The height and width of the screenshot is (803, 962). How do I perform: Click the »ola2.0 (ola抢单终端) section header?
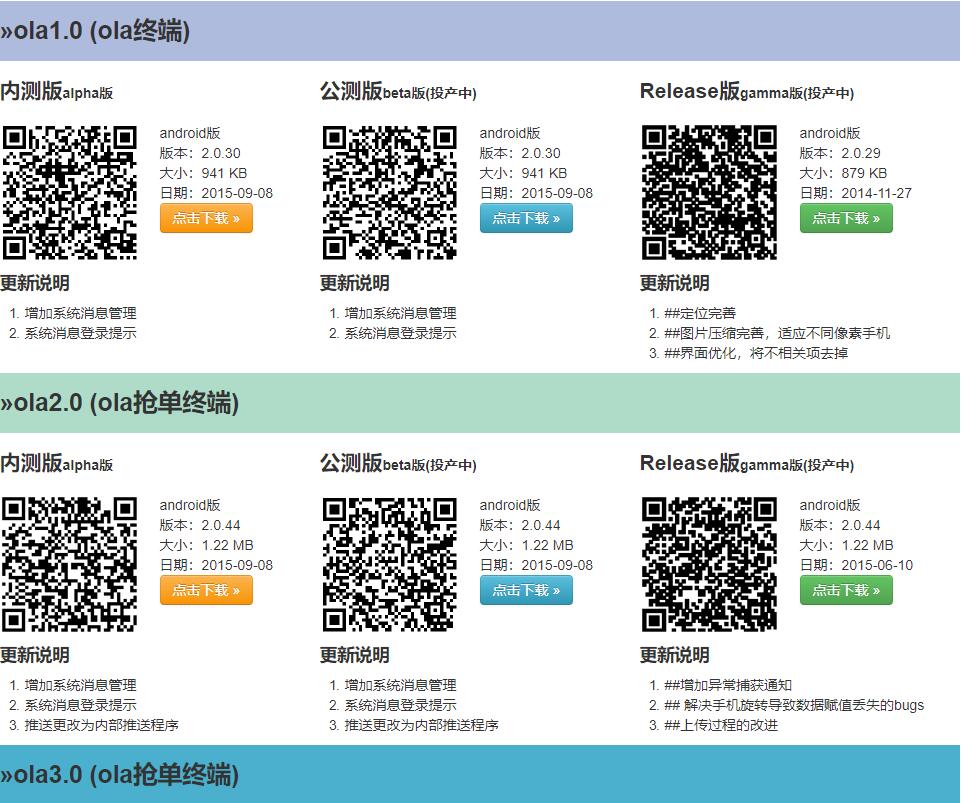480,403
